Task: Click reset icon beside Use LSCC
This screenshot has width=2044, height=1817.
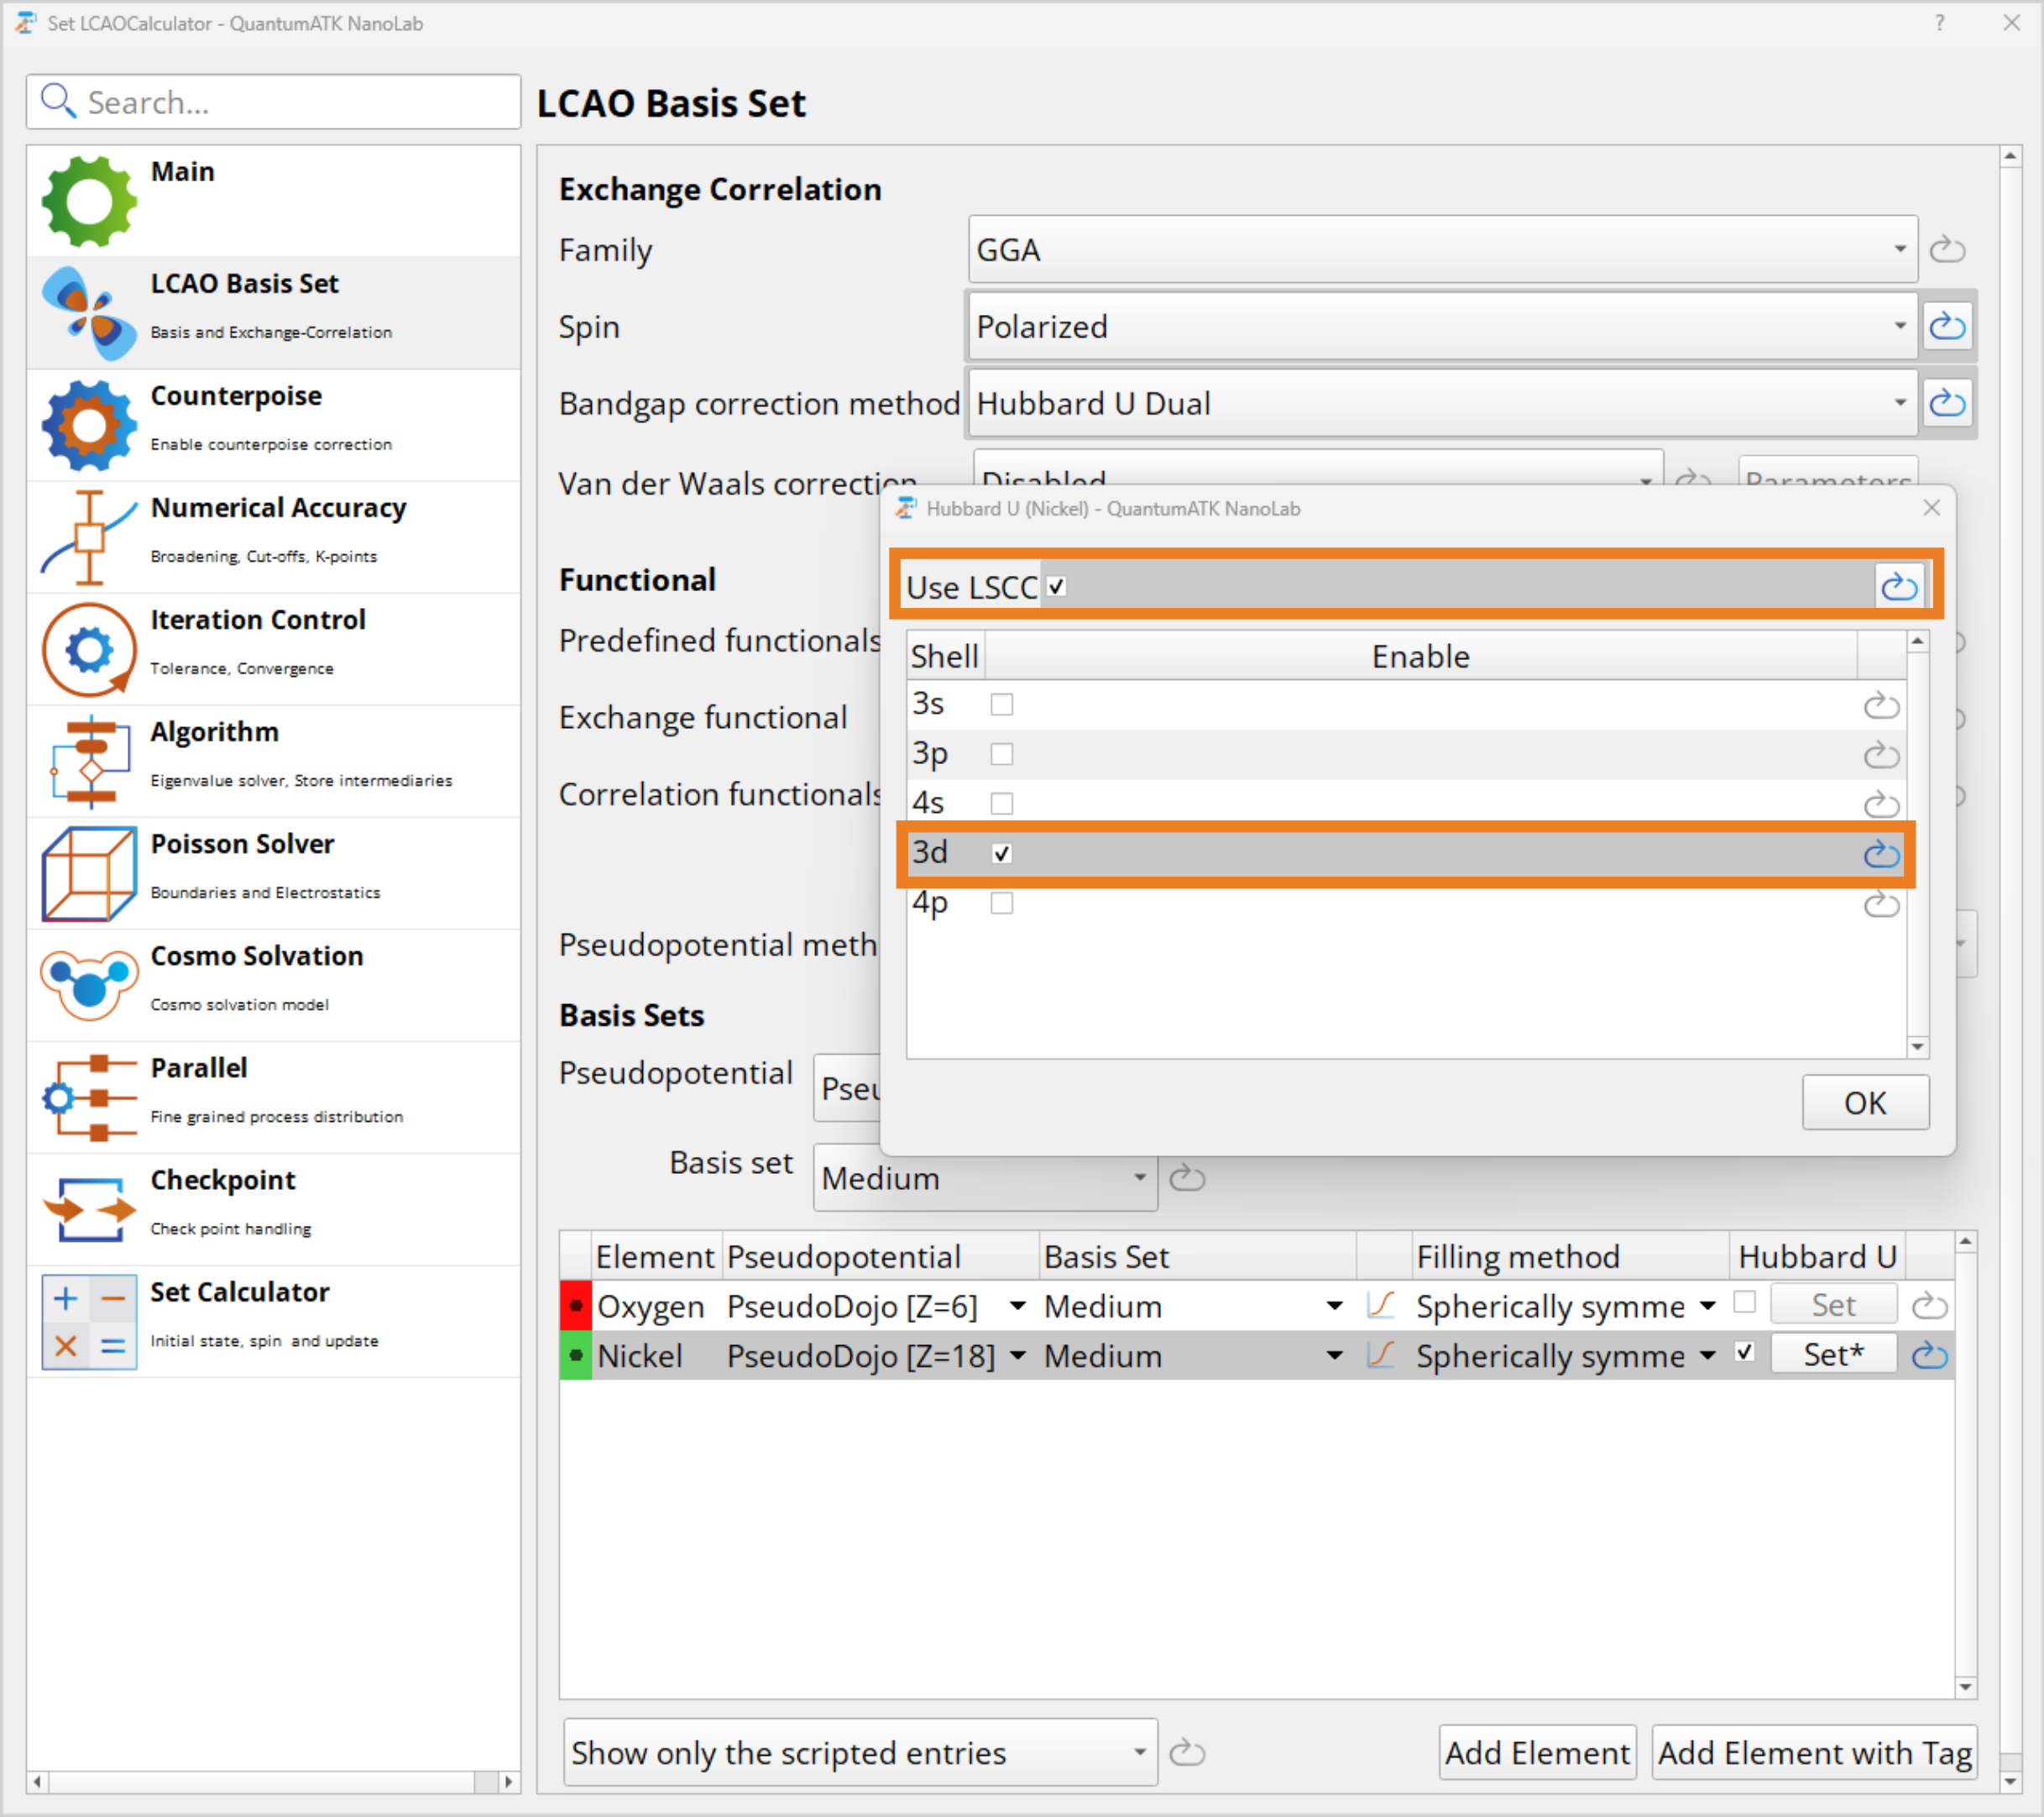Action: (x=1898, y=587)
